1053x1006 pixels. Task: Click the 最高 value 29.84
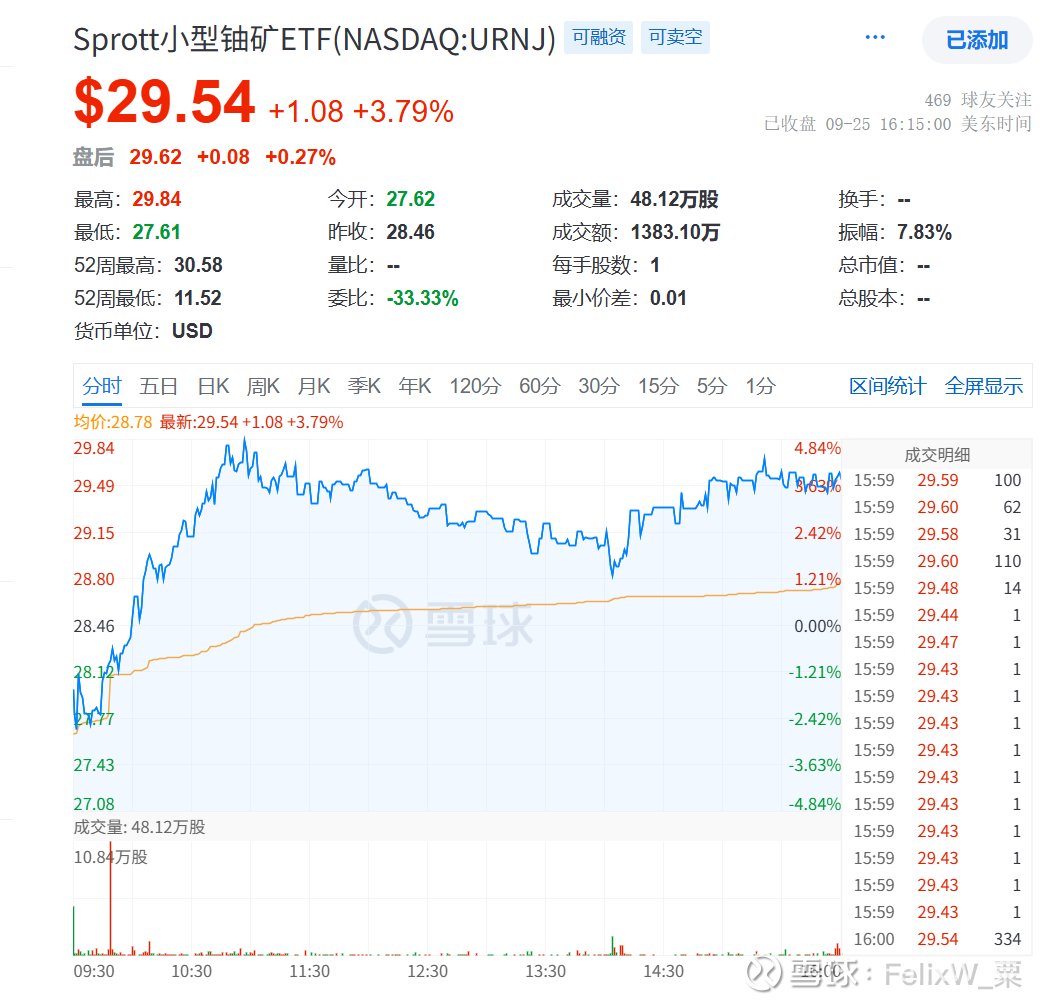(156, 199)
